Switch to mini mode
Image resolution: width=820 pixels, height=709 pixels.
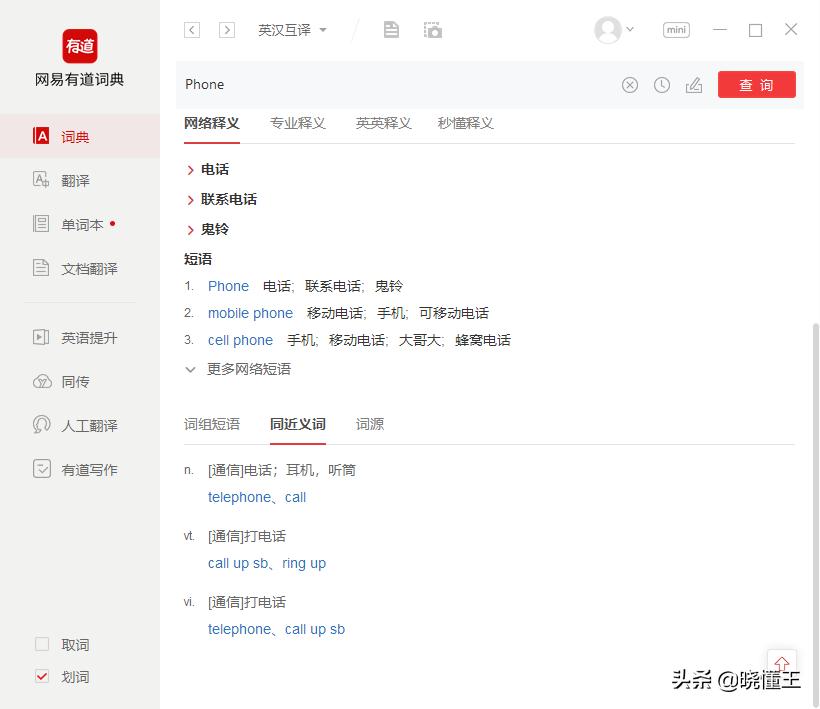pyautogui.click(x=676, y=29)
